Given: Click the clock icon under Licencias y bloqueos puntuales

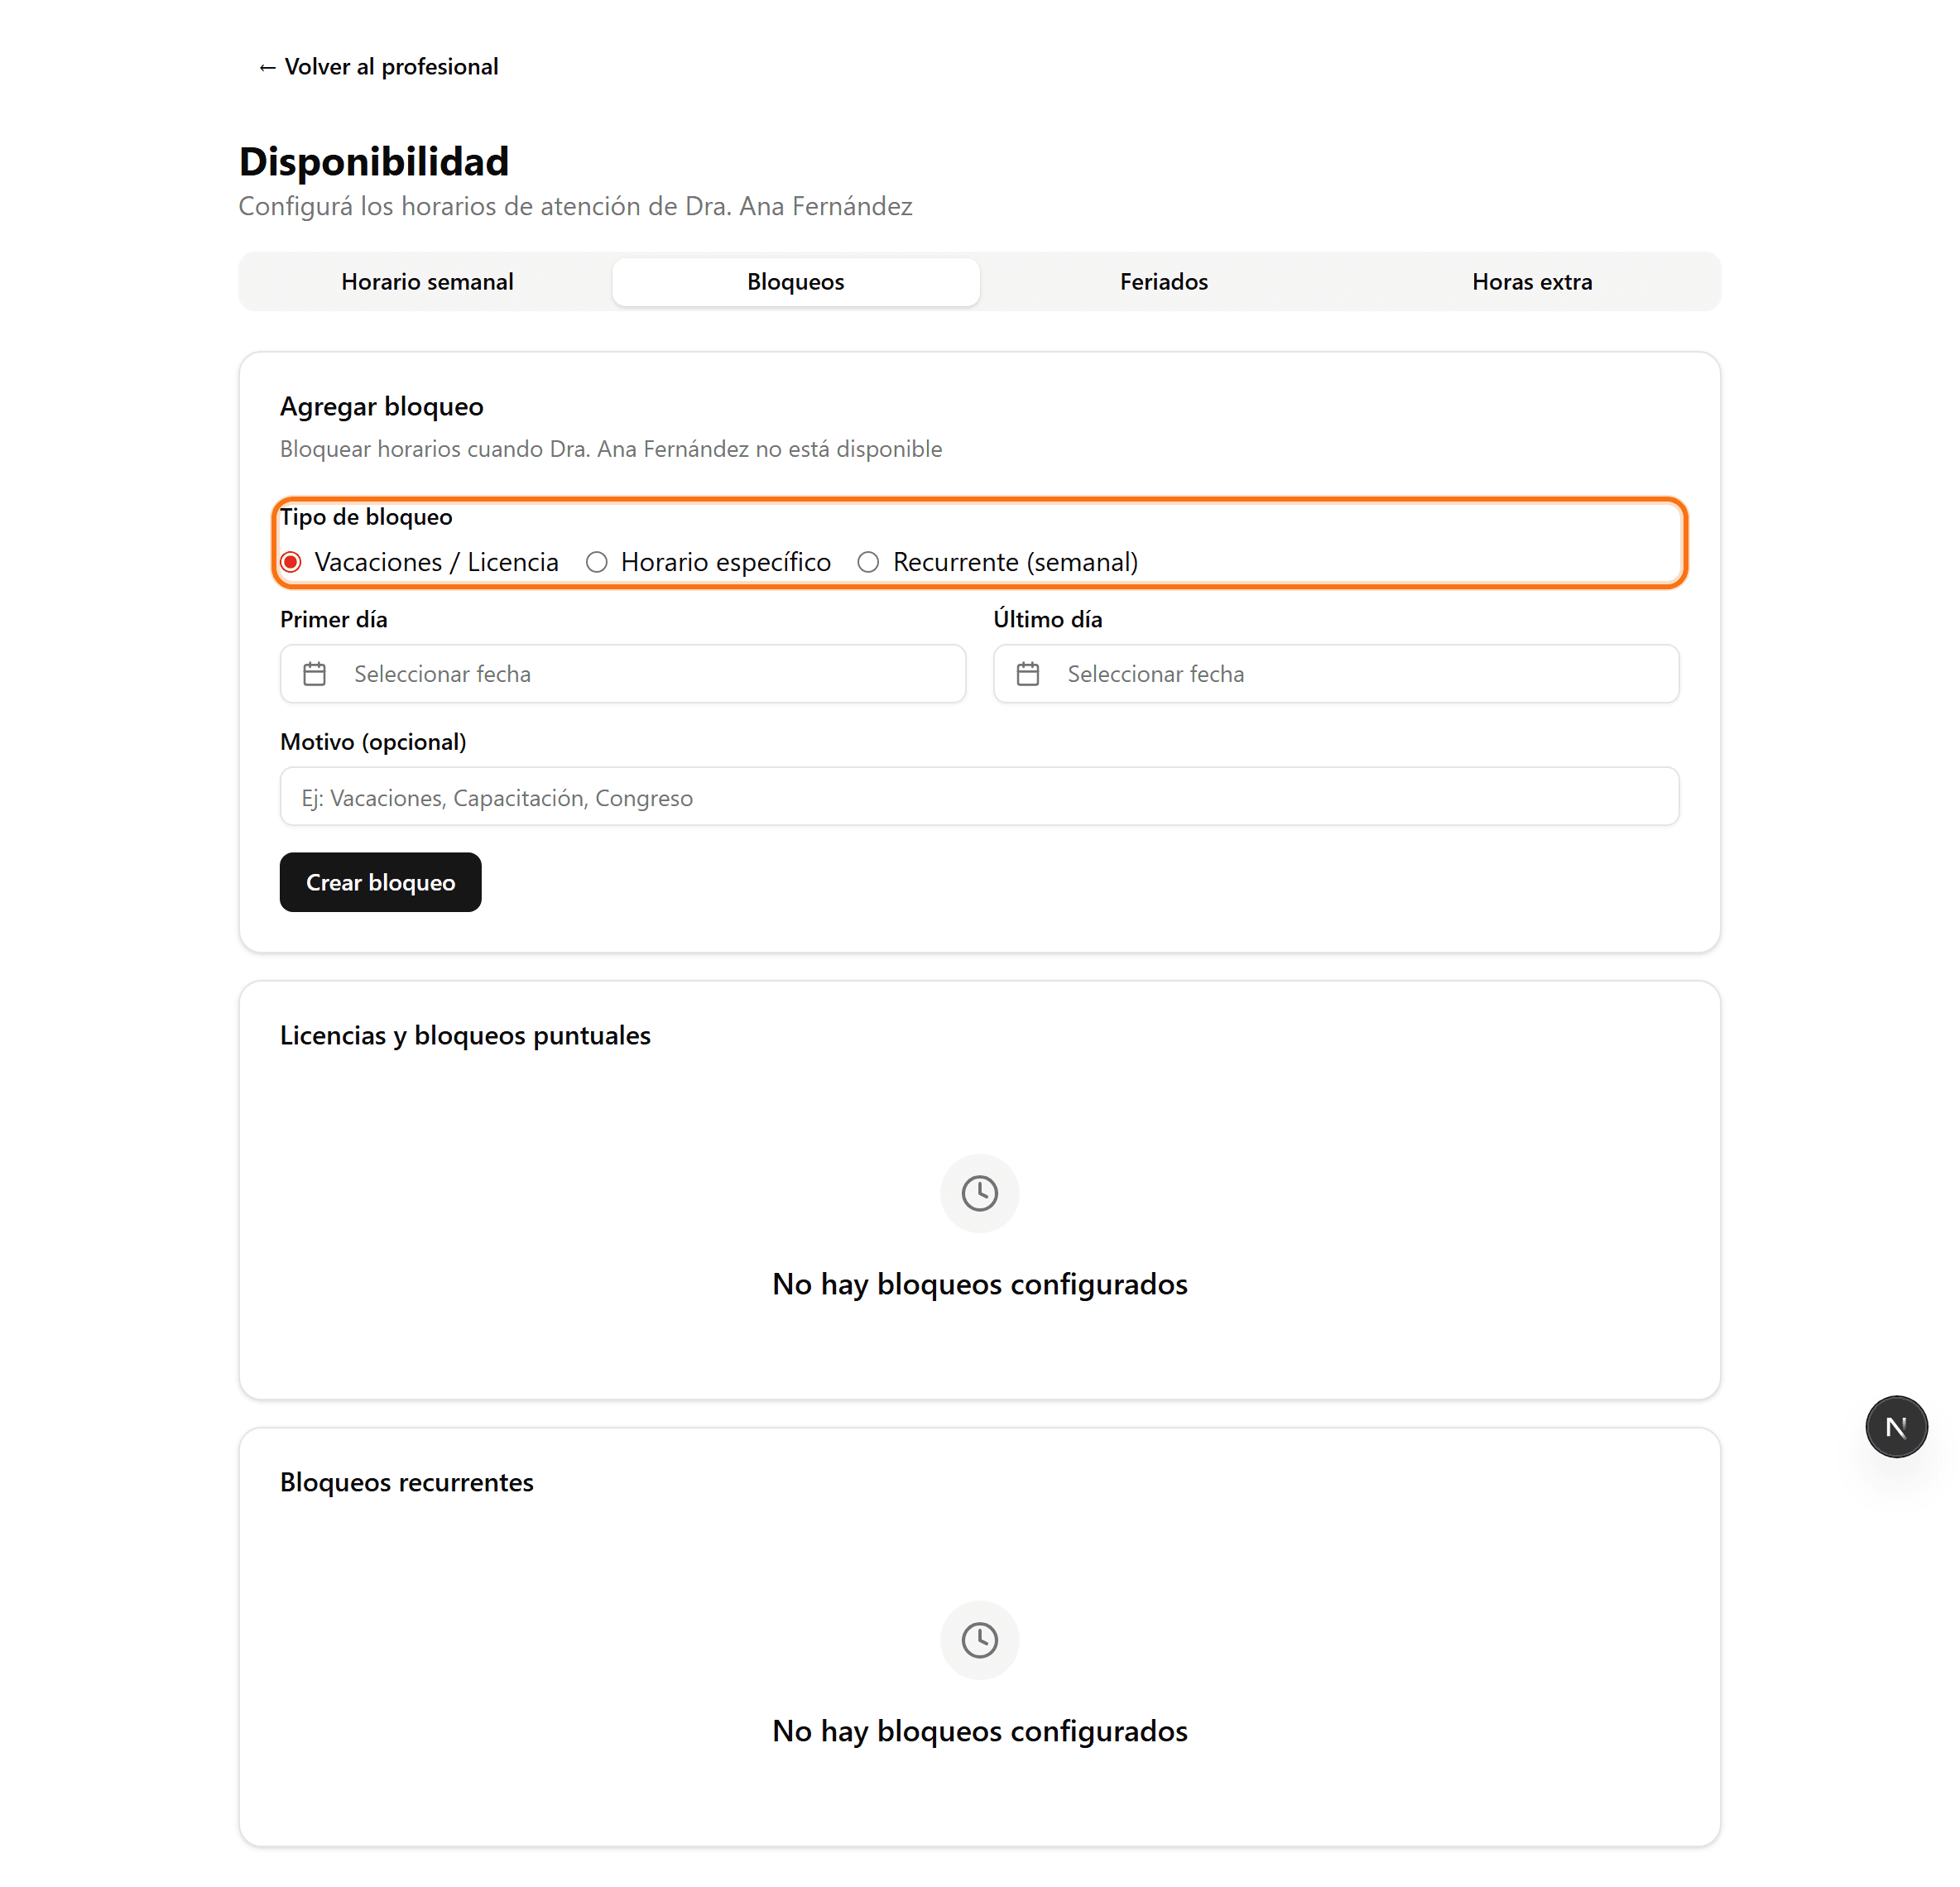Looking at the screenshot, I should pyautogui.click(x=979, y=1193).
